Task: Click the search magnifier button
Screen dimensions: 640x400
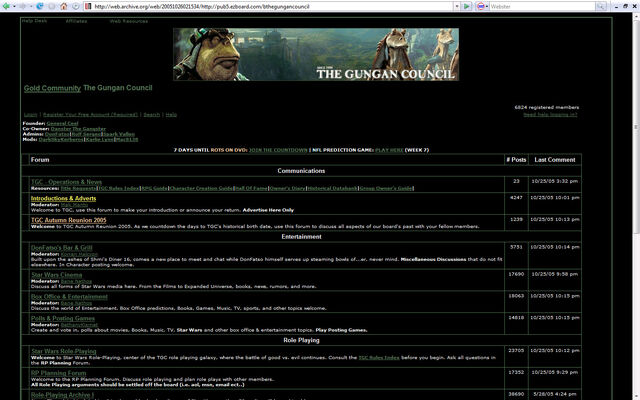Action: click(600, 6)
